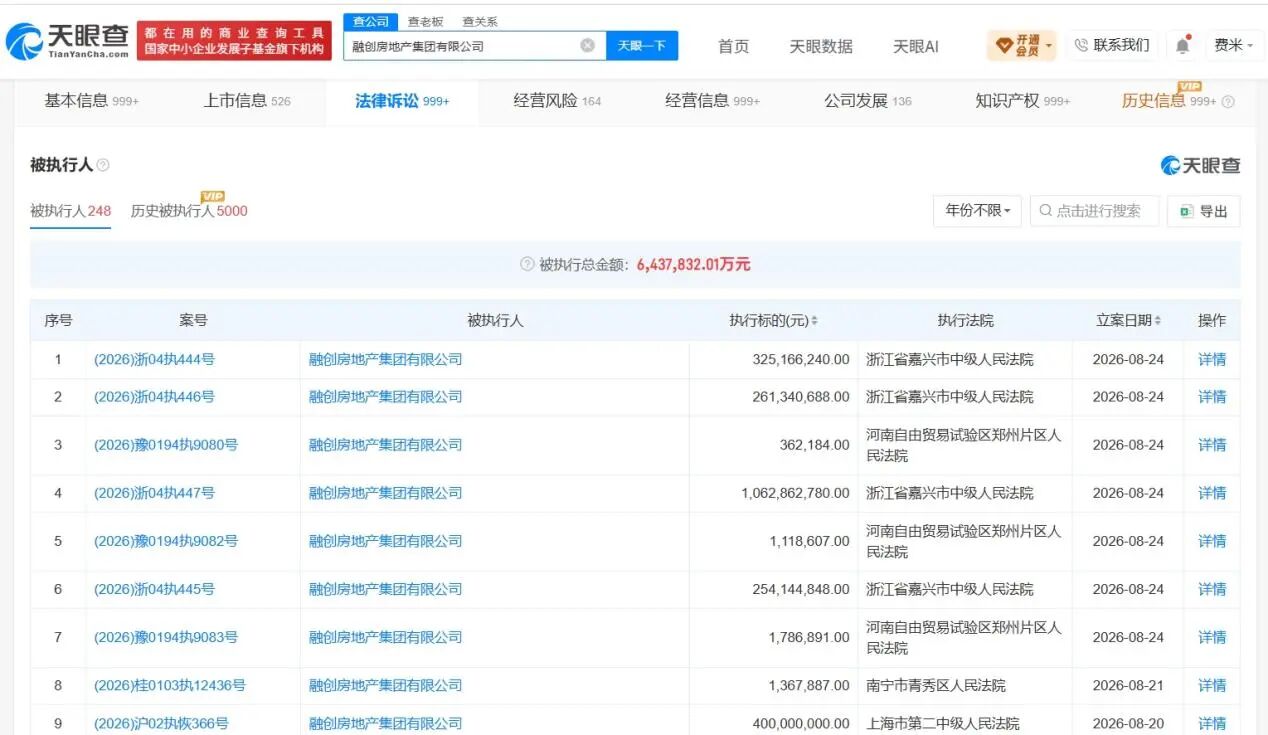Click 融创房地产集团有限公司 in row 4
The height and width of the screenshot is (735, 1268).
tap(386, 493)
